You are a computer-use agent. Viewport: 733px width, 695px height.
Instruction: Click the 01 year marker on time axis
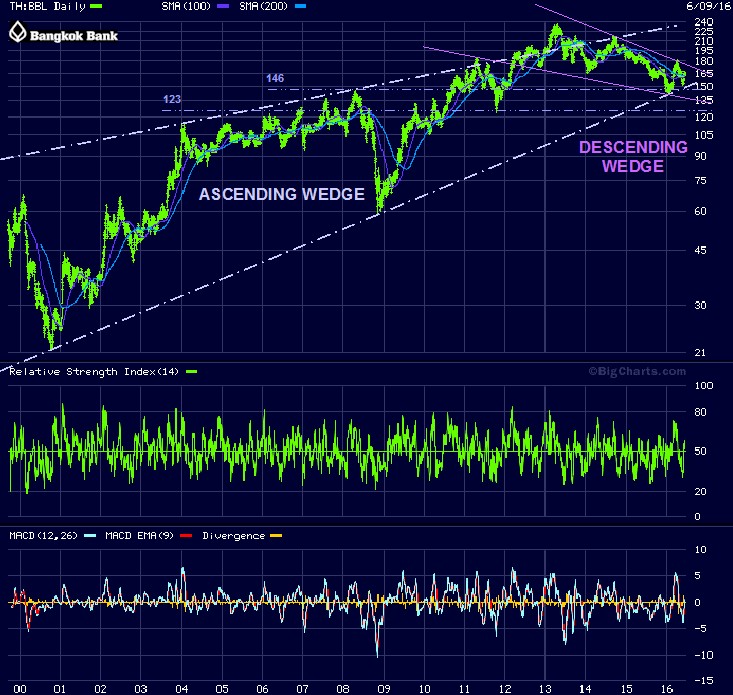click(x=60, y=689)
